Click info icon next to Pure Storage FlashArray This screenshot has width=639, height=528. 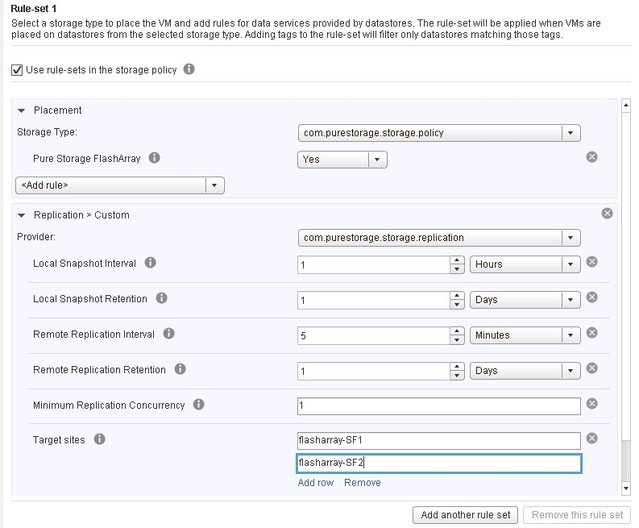point(154,158)
